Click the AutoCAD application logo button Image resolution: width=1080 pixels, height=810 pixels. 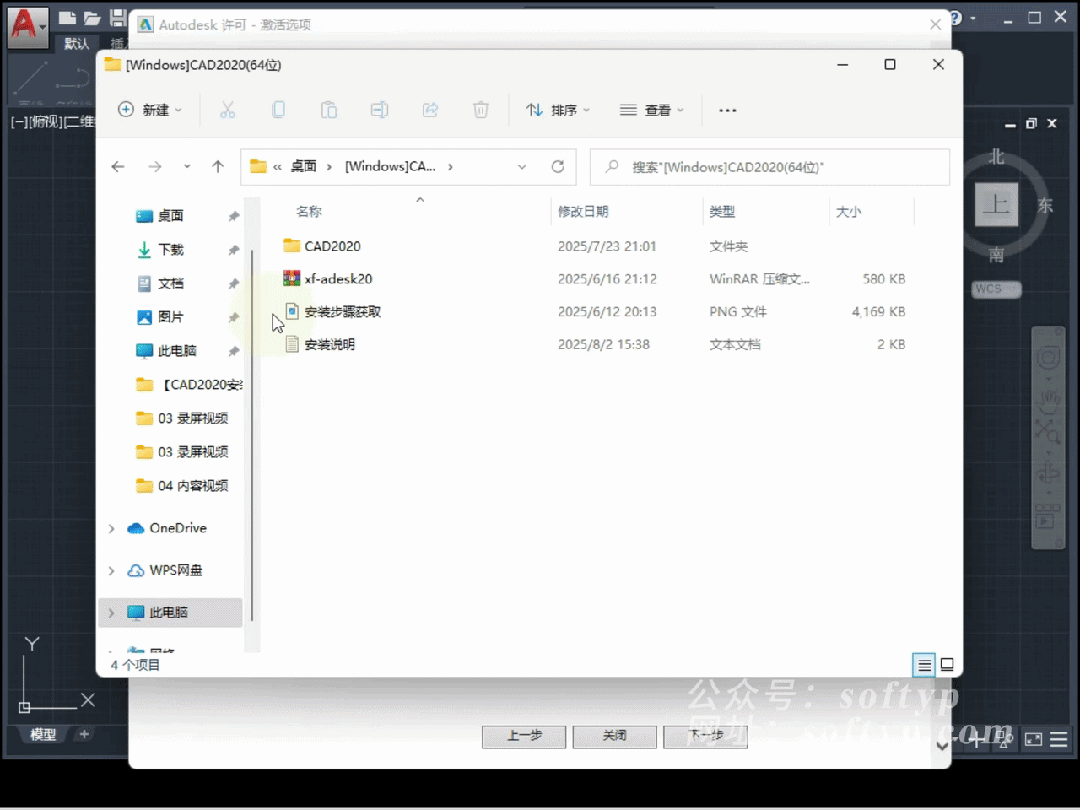[x=28, y=27]
